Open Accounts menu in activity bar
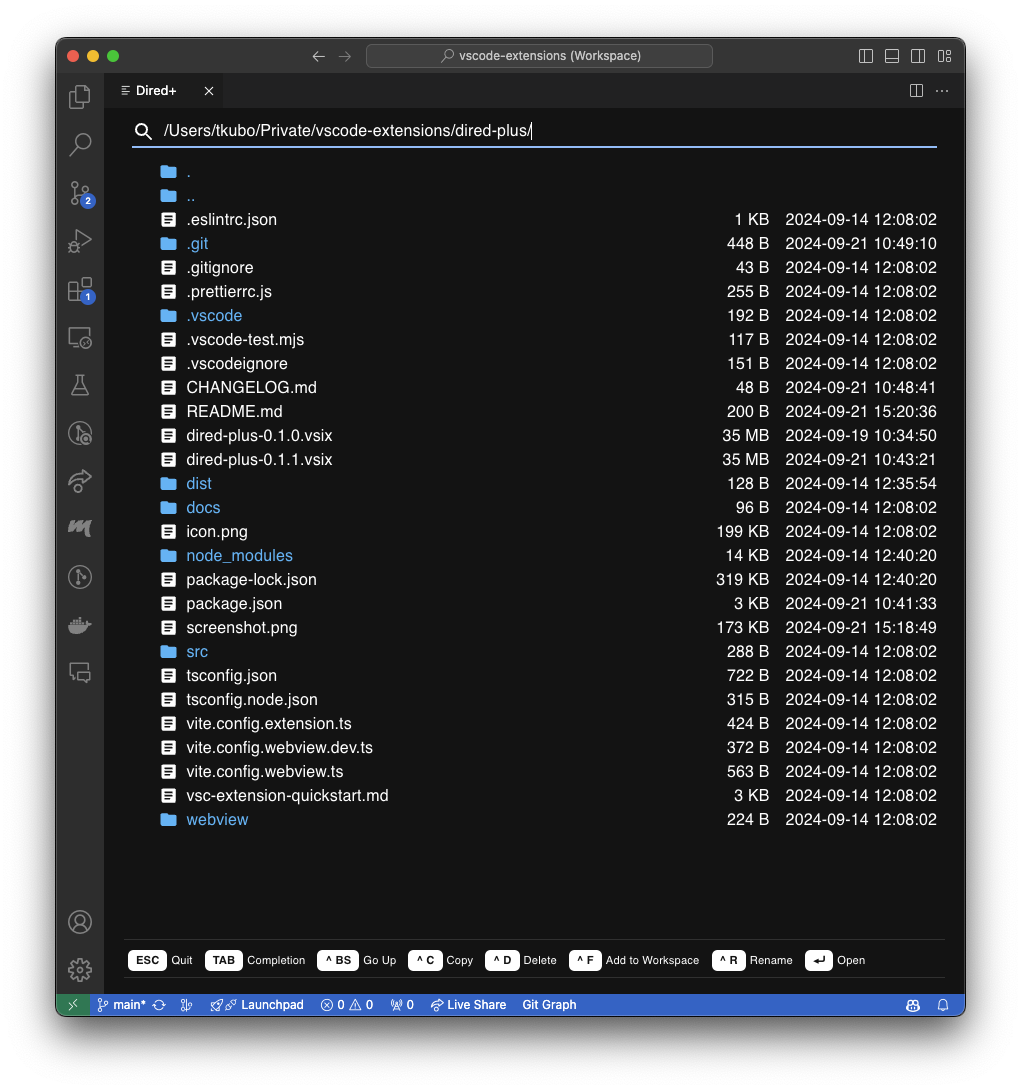 pos(80,922)
